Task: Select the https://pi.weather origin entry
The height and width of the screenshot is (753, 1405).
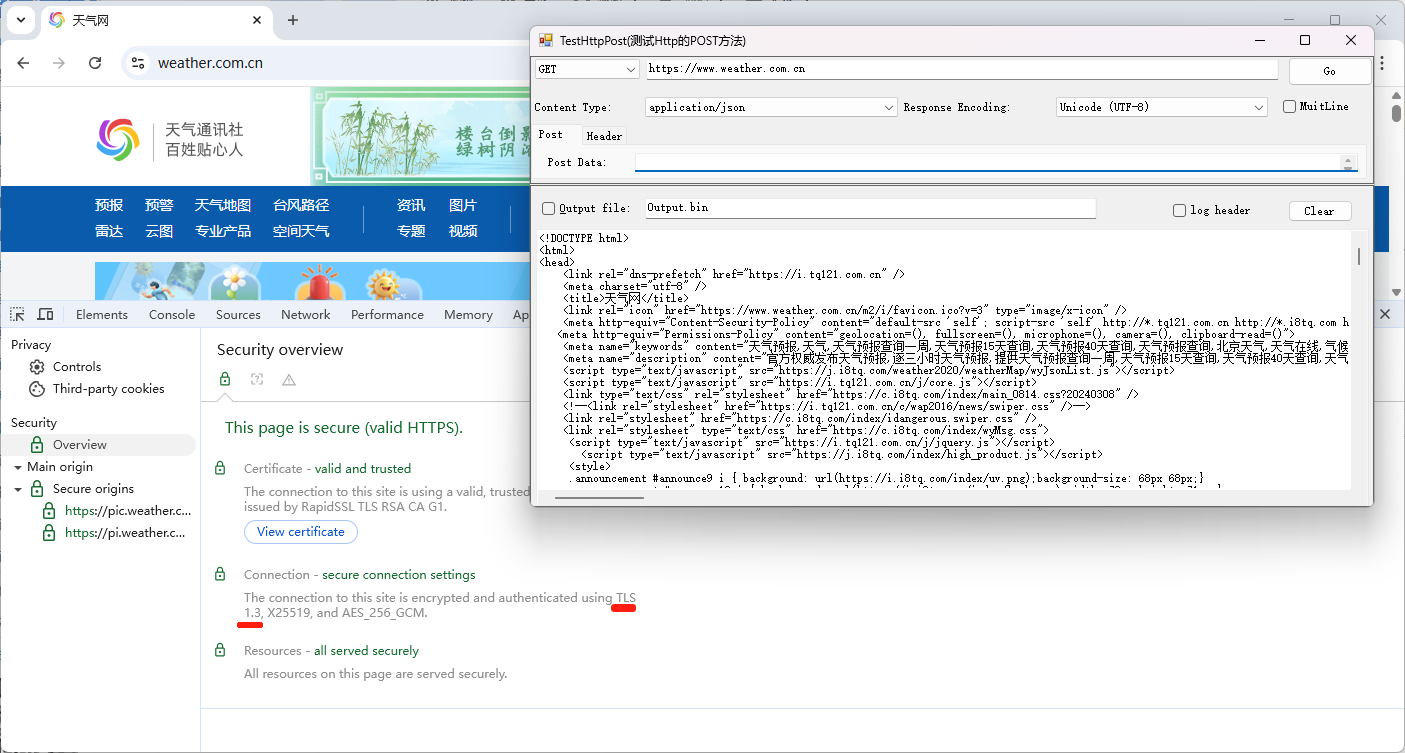Action: pyautogui.click(x=125, y=533)
